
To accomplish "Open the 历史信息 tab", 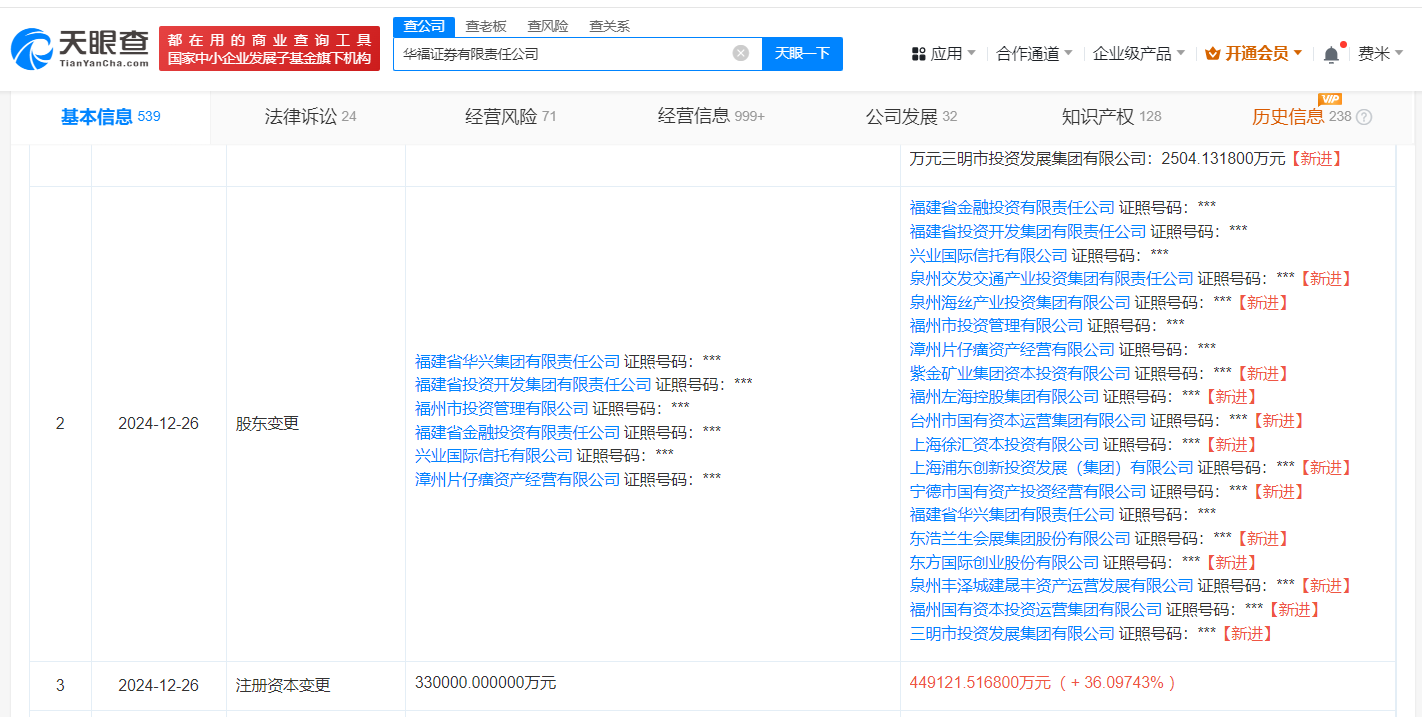I will (1301, 117).
